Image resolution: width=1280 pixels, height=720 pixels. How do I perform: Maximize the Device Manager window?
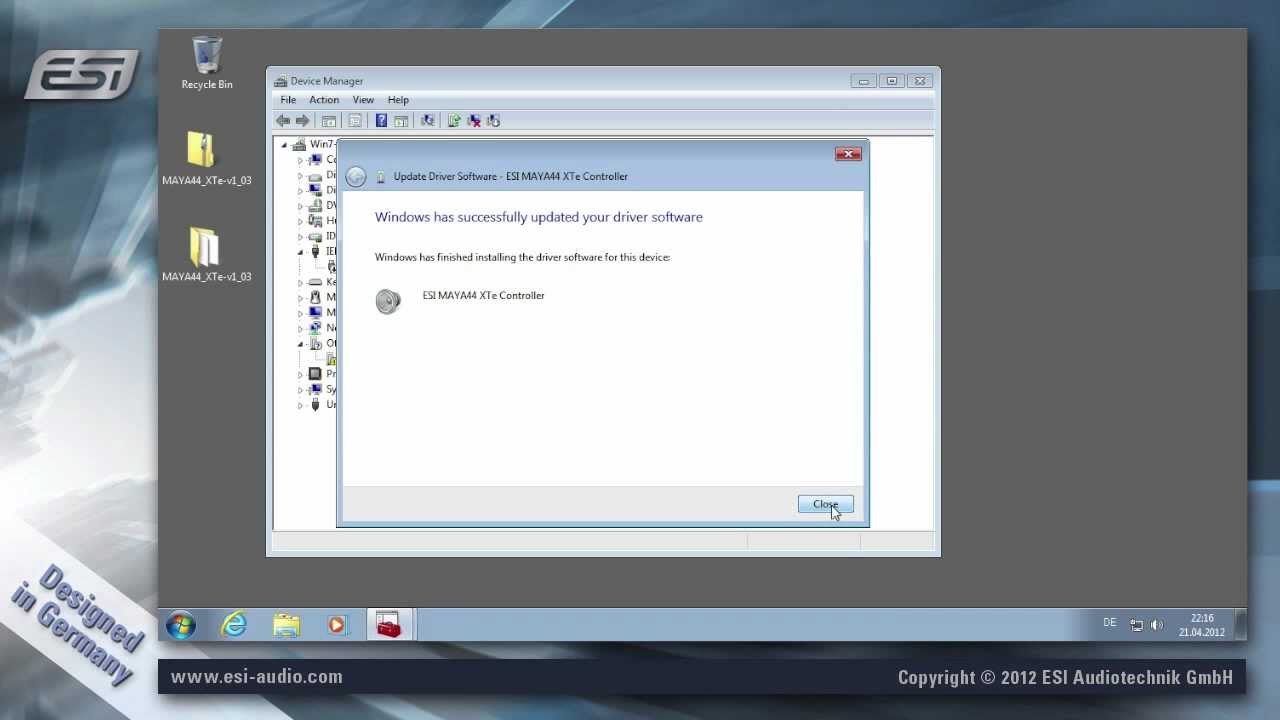[892, 81]
